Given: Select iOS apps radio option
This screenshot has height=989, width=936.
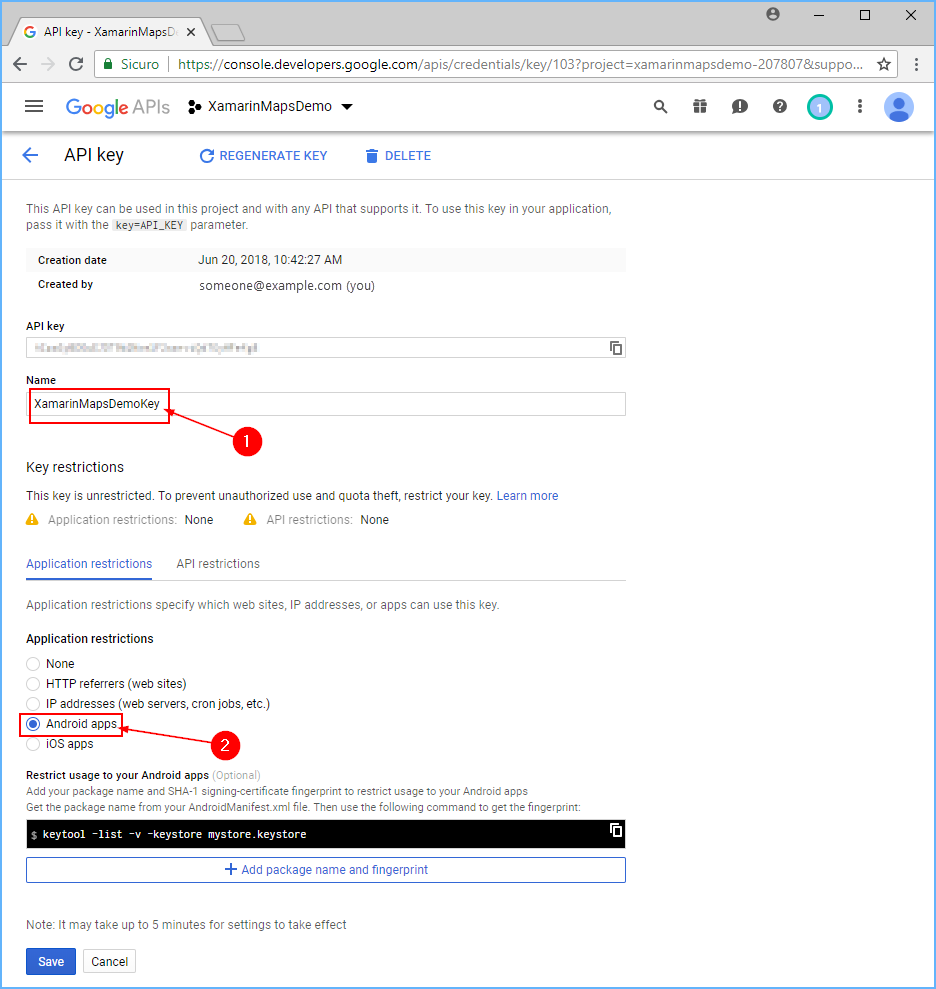Looking at the screenshot, I should pos(33,744).
